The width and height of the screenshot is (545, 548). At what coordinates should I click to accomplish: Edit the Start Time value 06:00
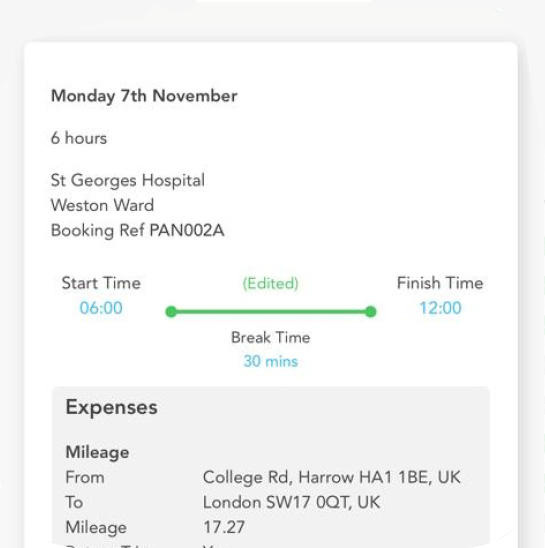pos(101,308)
